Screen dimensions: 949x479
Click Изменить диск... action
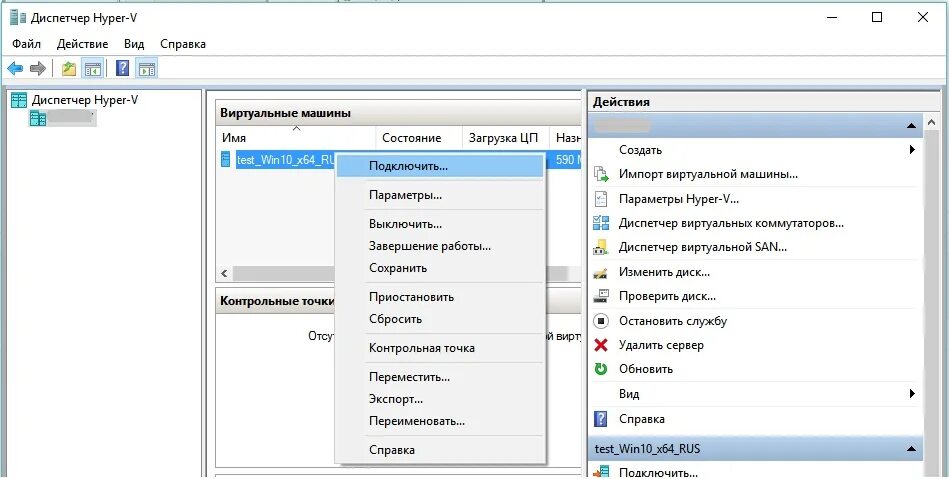[664, 272]
